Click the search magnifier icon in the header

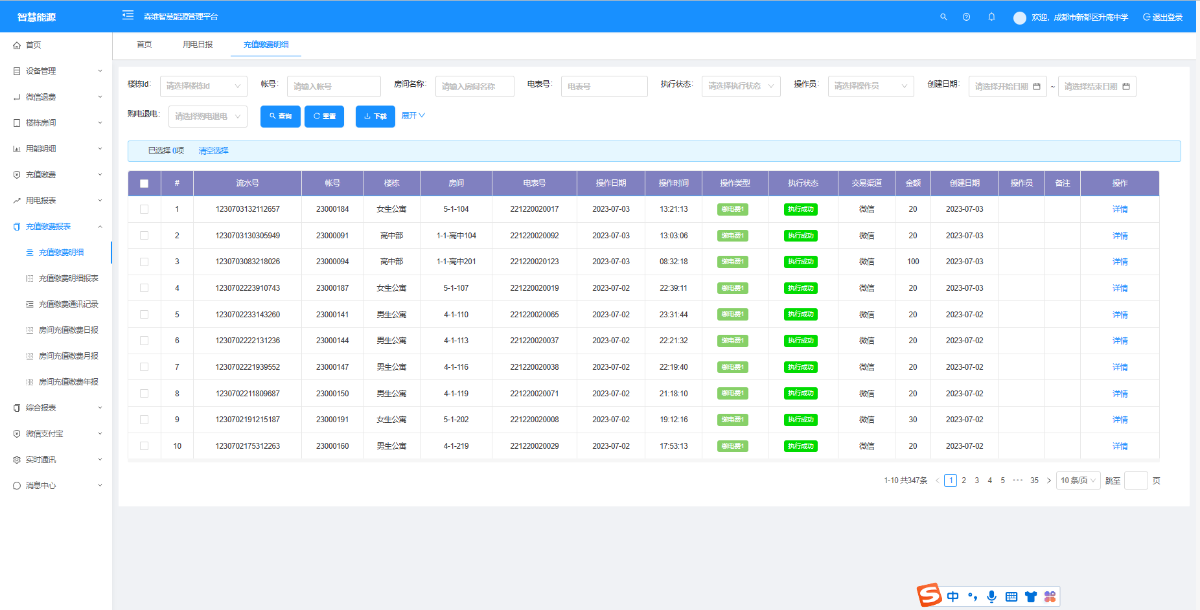point(943,17)
